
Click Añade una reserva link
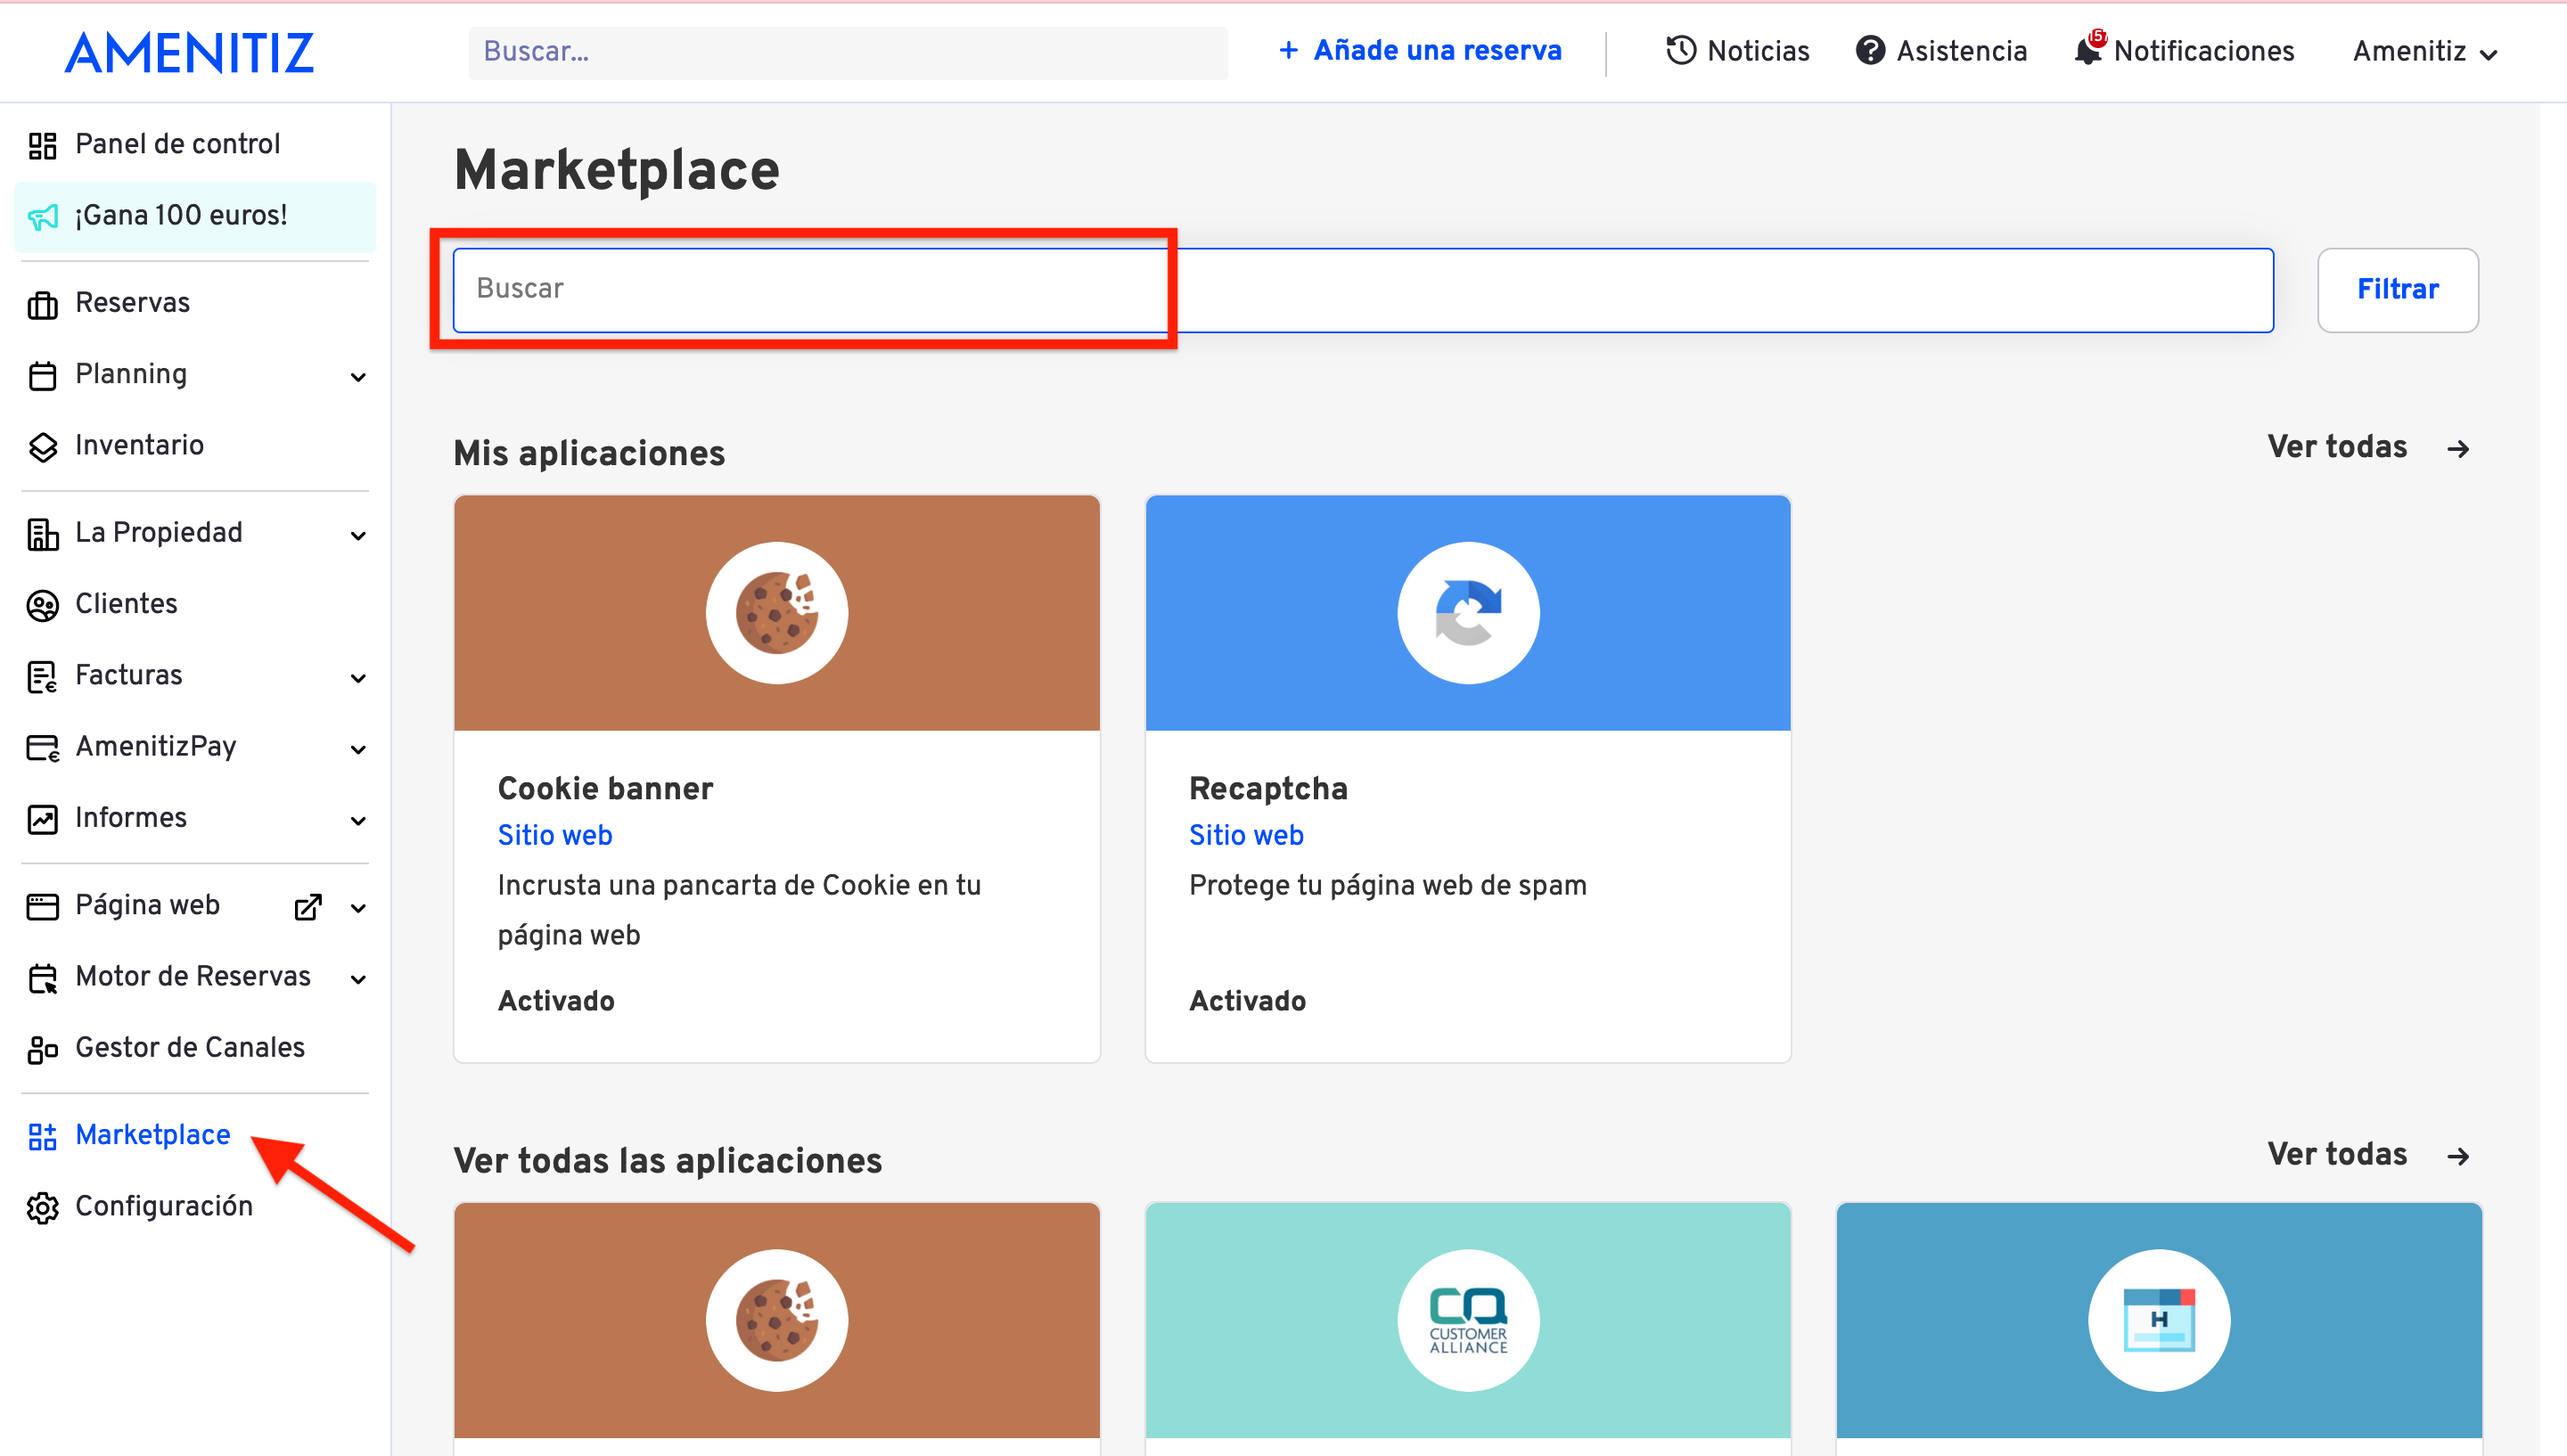click(1437, 50)
